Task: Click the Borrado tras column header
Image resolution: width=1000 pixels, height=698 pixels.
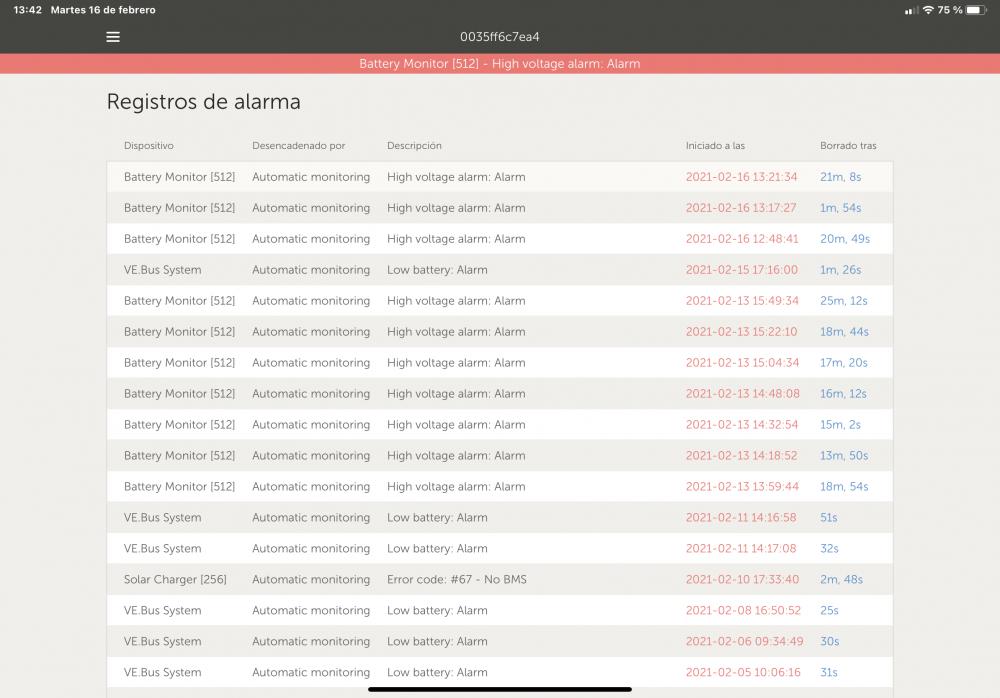Action: (848, 145)
